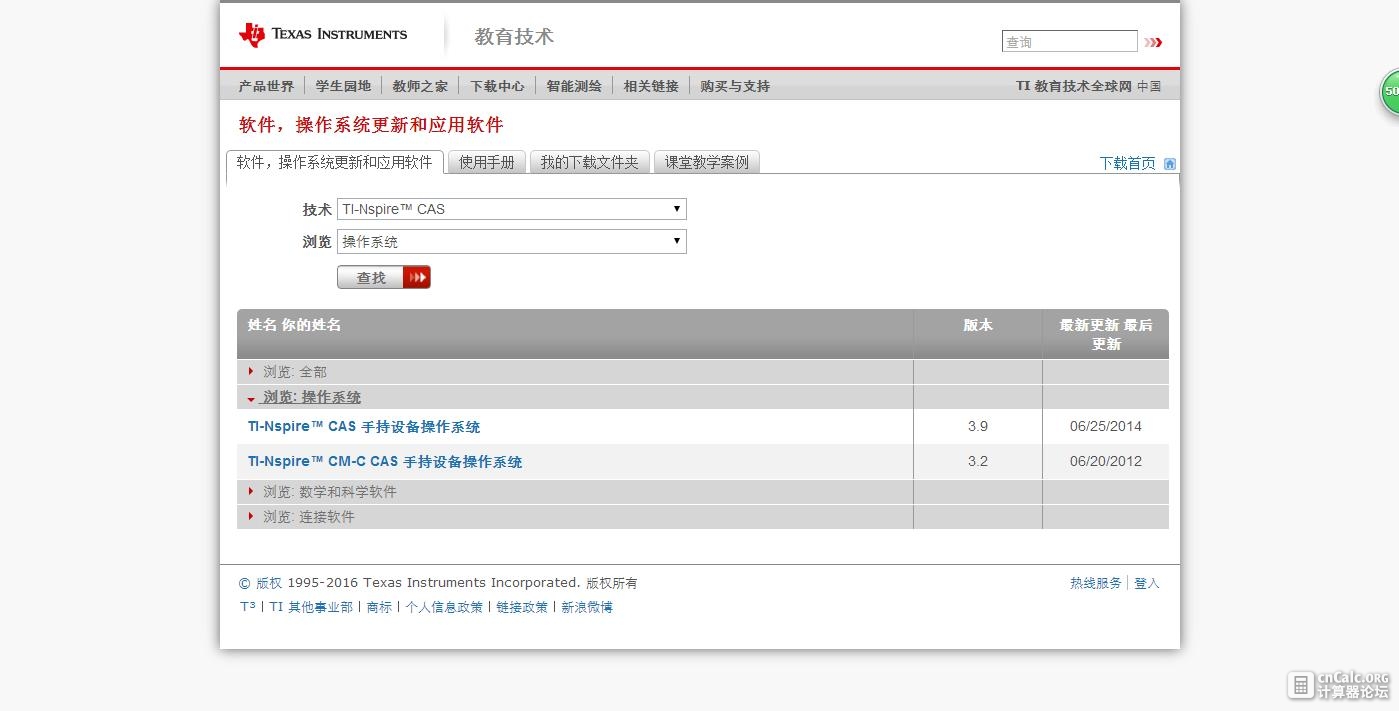Click the red arrow on 查找 button
Viewport: 1399px width, 711px height.
[417, 277]
